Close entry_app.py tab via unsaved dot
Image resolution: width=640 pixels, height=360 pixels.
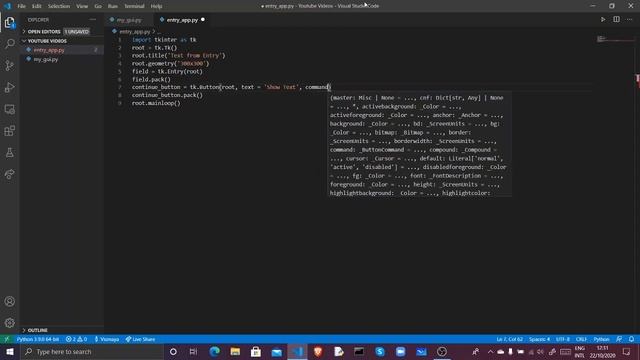pyautogui.click(x=203, y=20)
